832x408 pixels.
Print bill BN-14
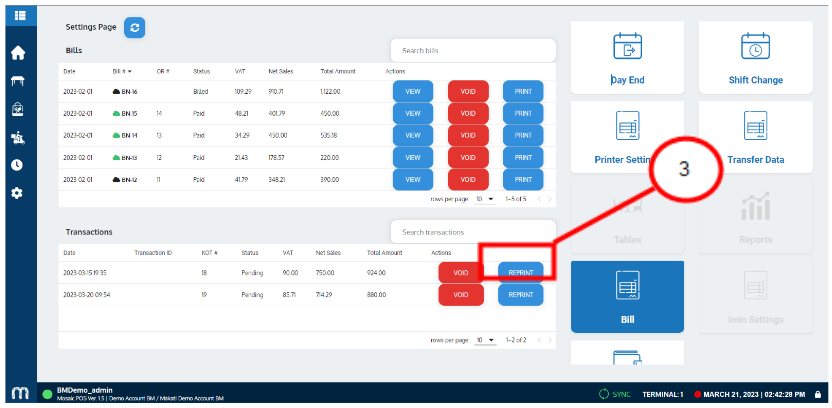coord(523,136)
